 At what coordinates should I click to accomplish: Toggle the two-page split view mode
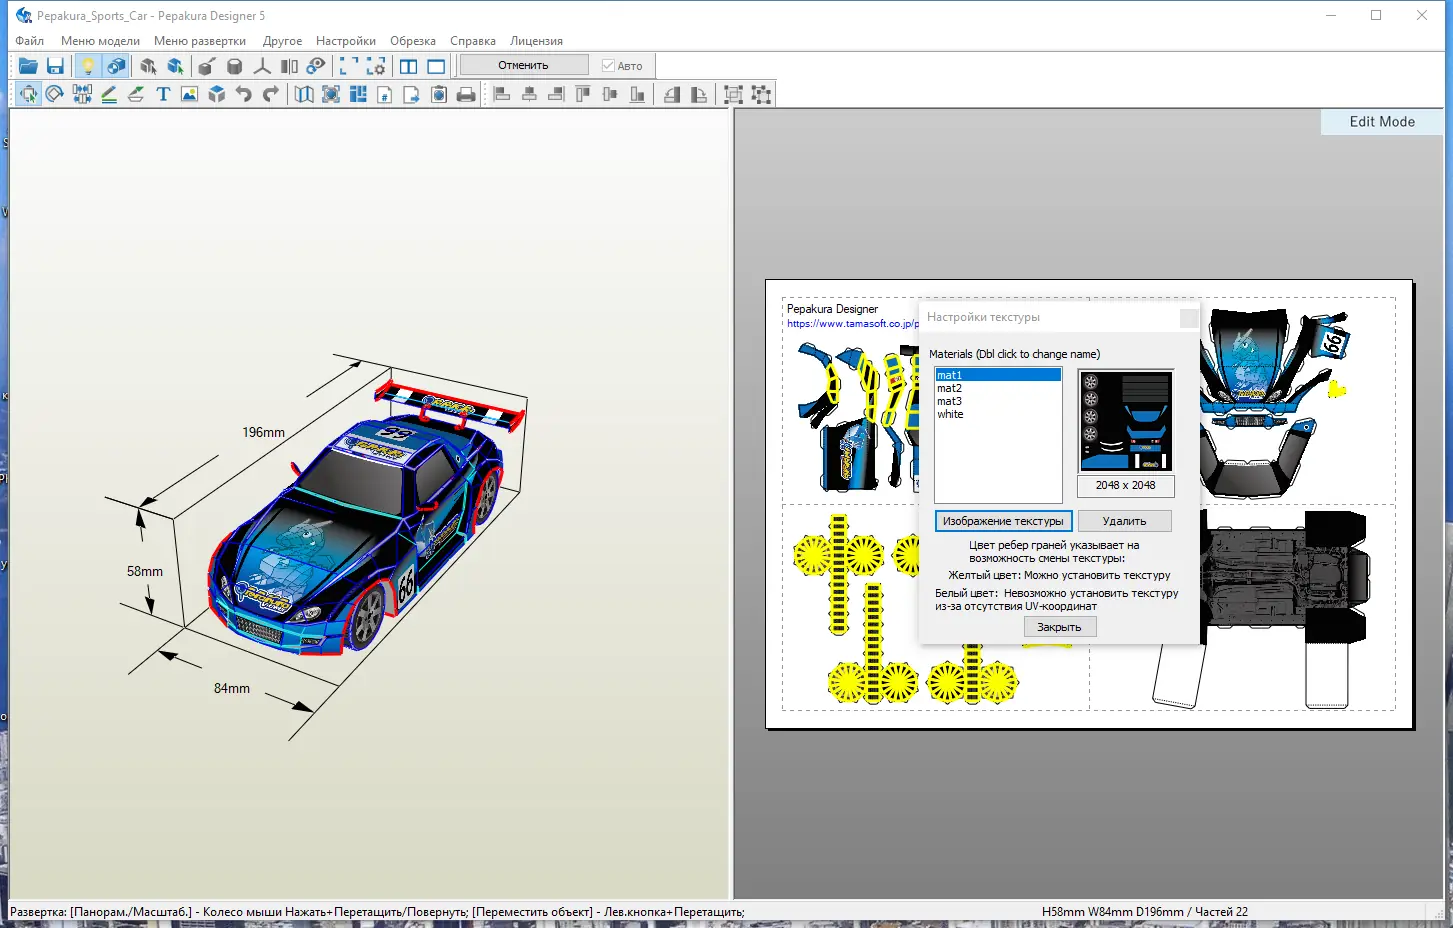point(408,66)
